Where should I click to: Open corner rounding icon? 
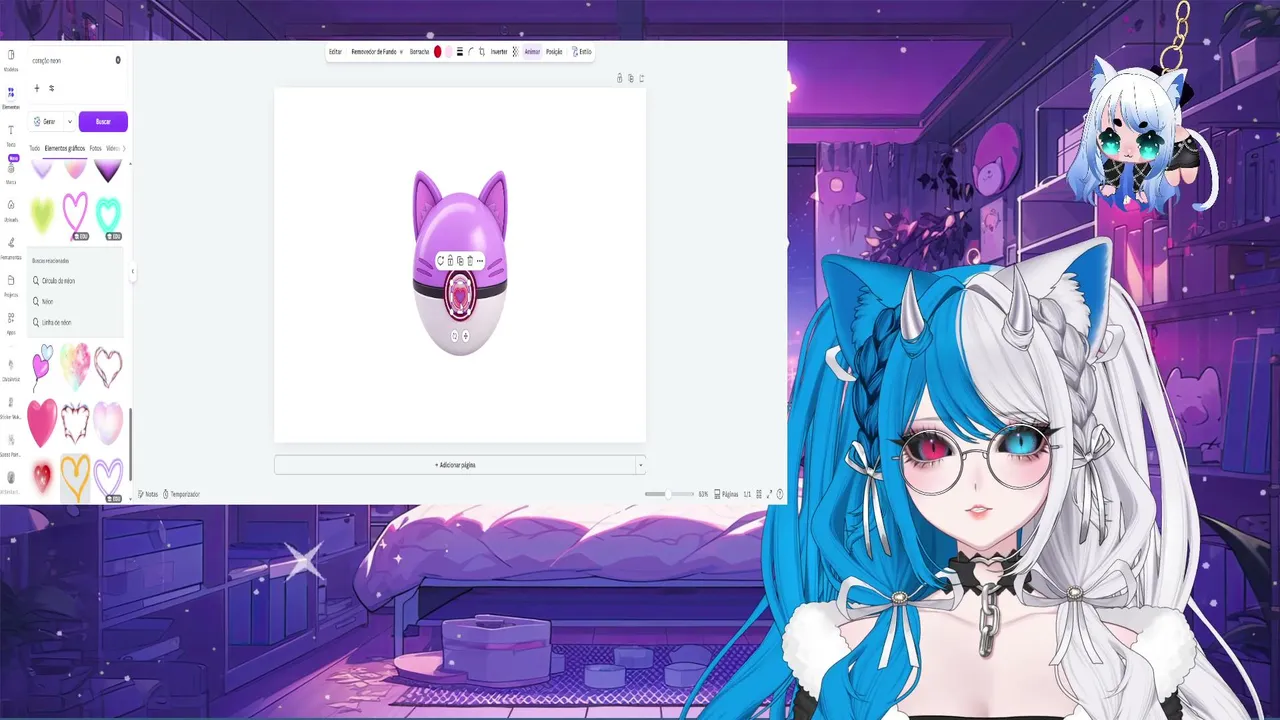click(x=471, y=52)
